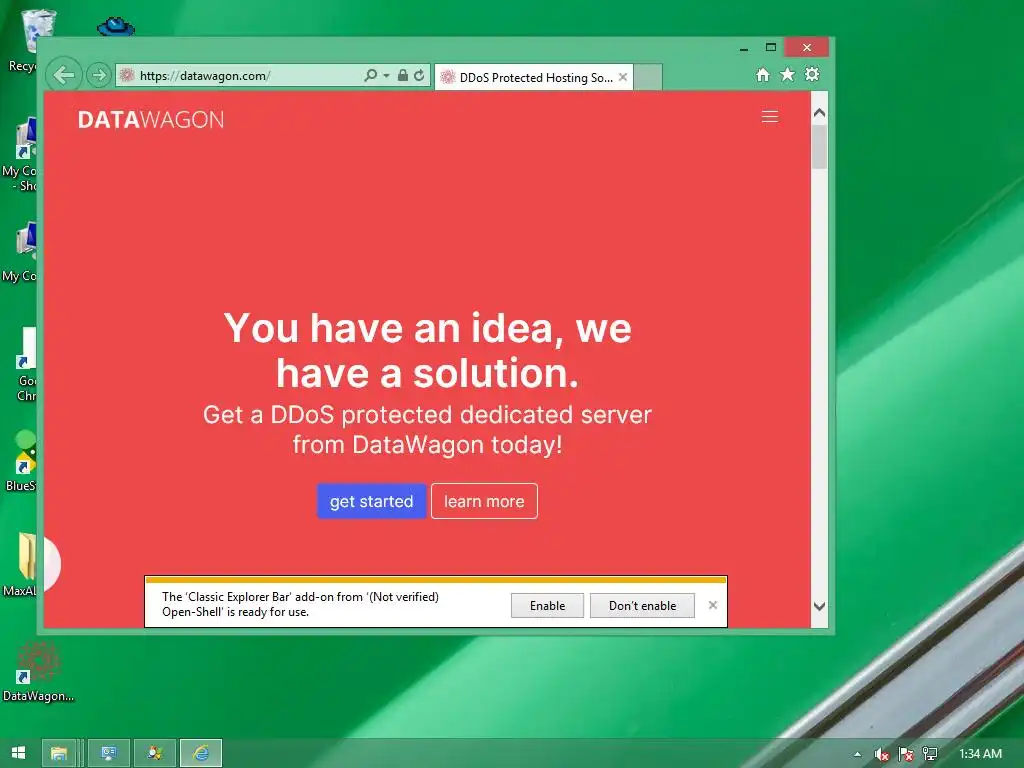The image size is (1024, 768).
Task: Click the blue get started button
Action: click(x=372, y=501)
